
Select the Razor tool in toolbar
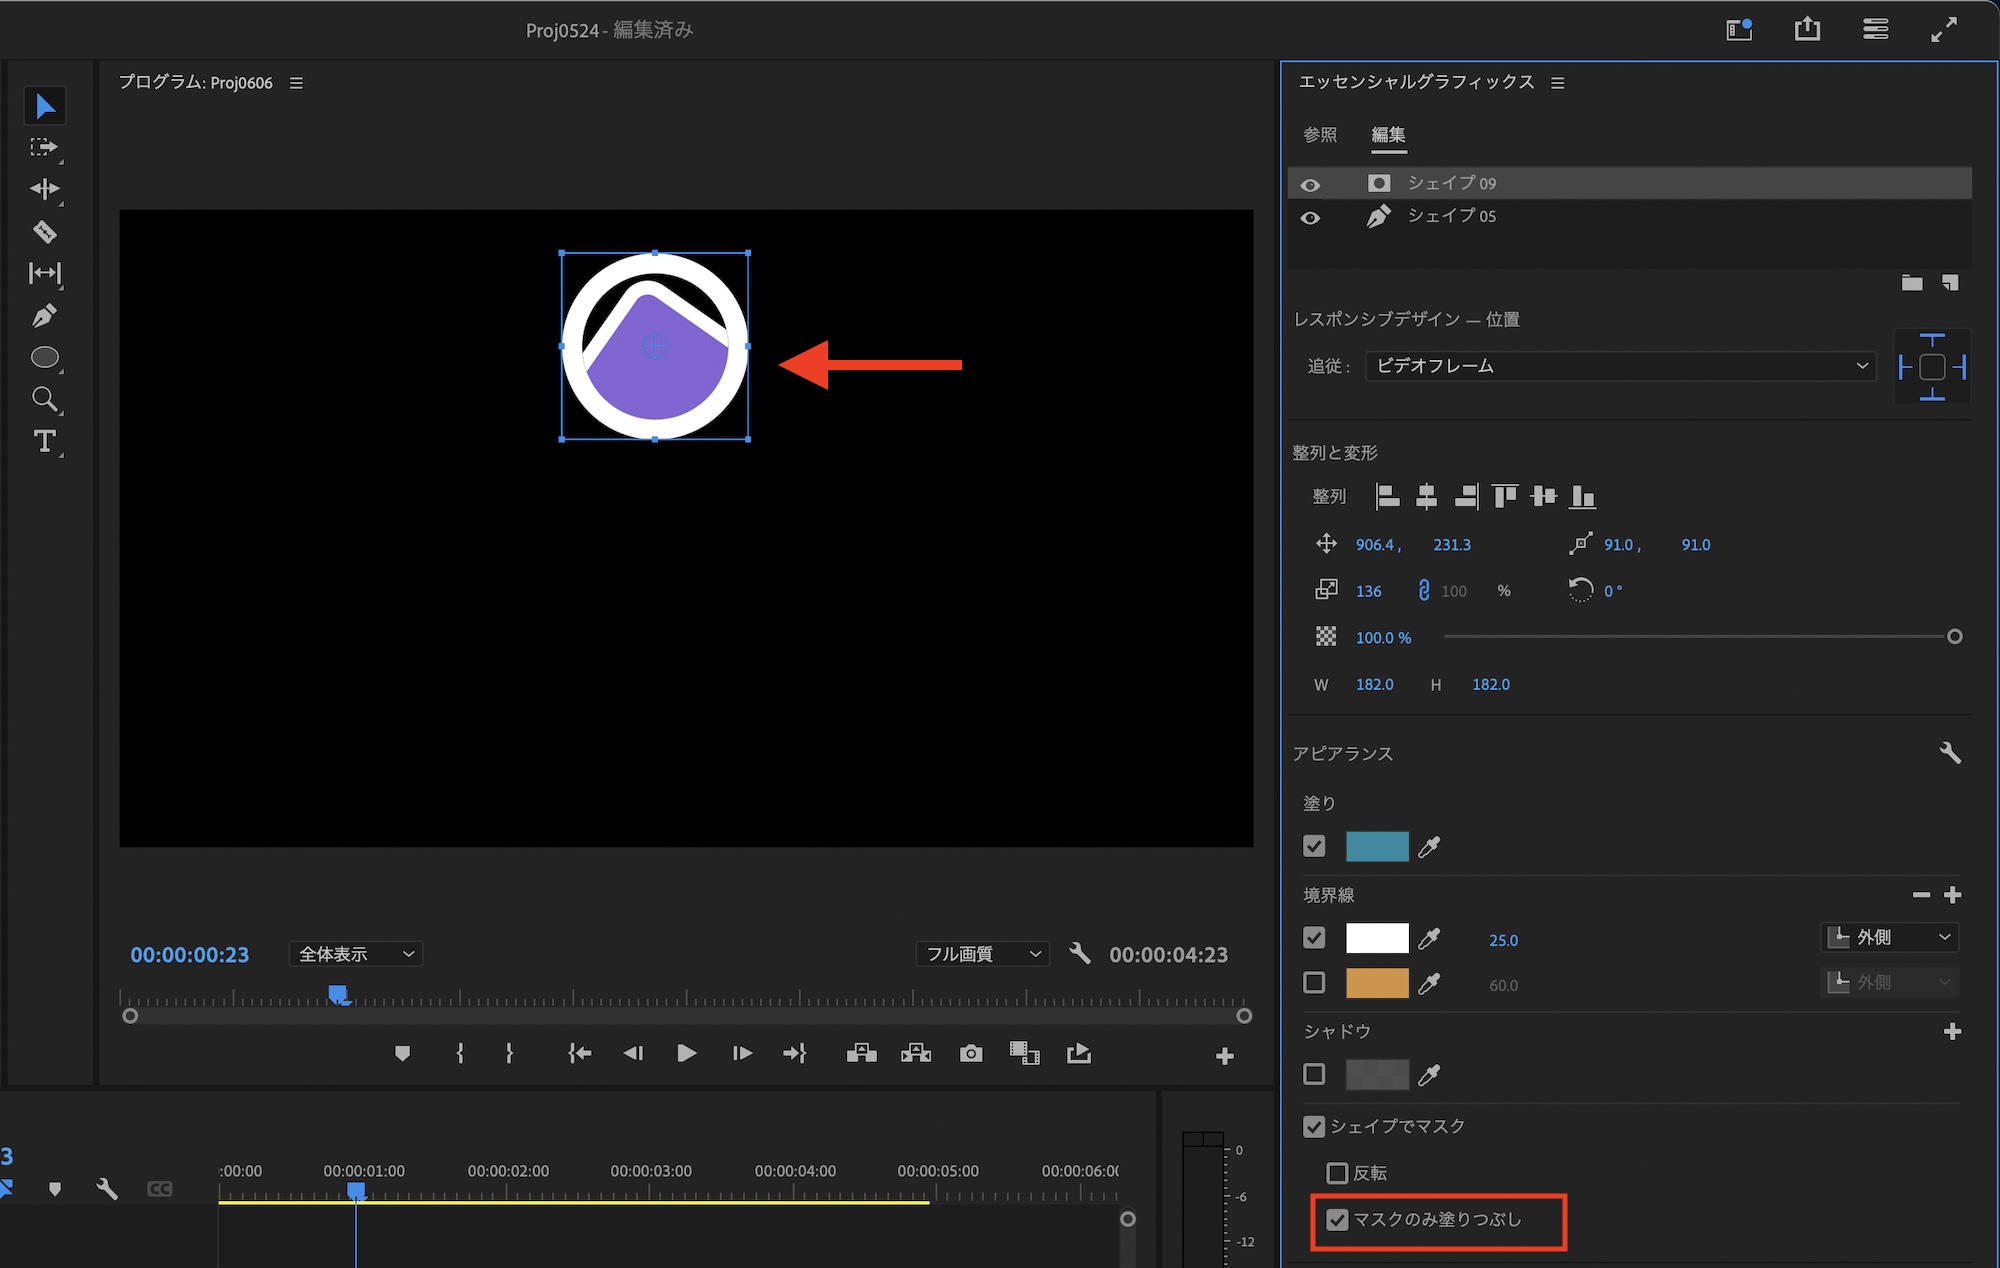click(44, 232)
